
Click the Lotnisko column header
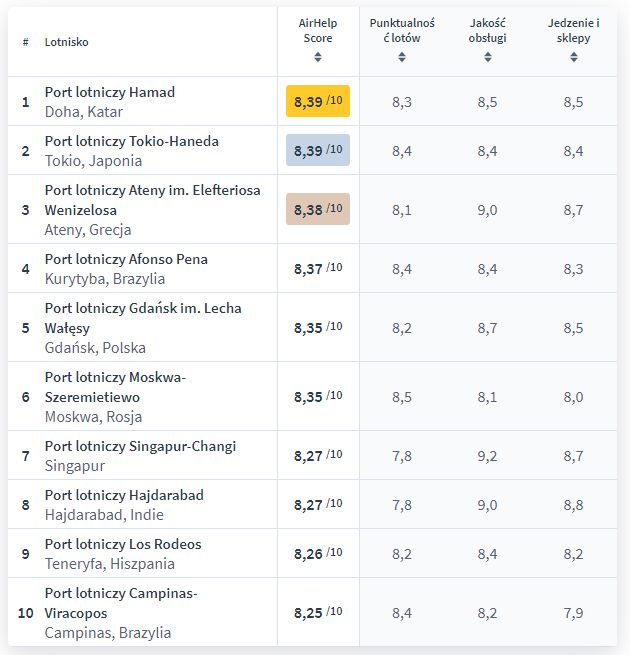(x=67, y=42)
